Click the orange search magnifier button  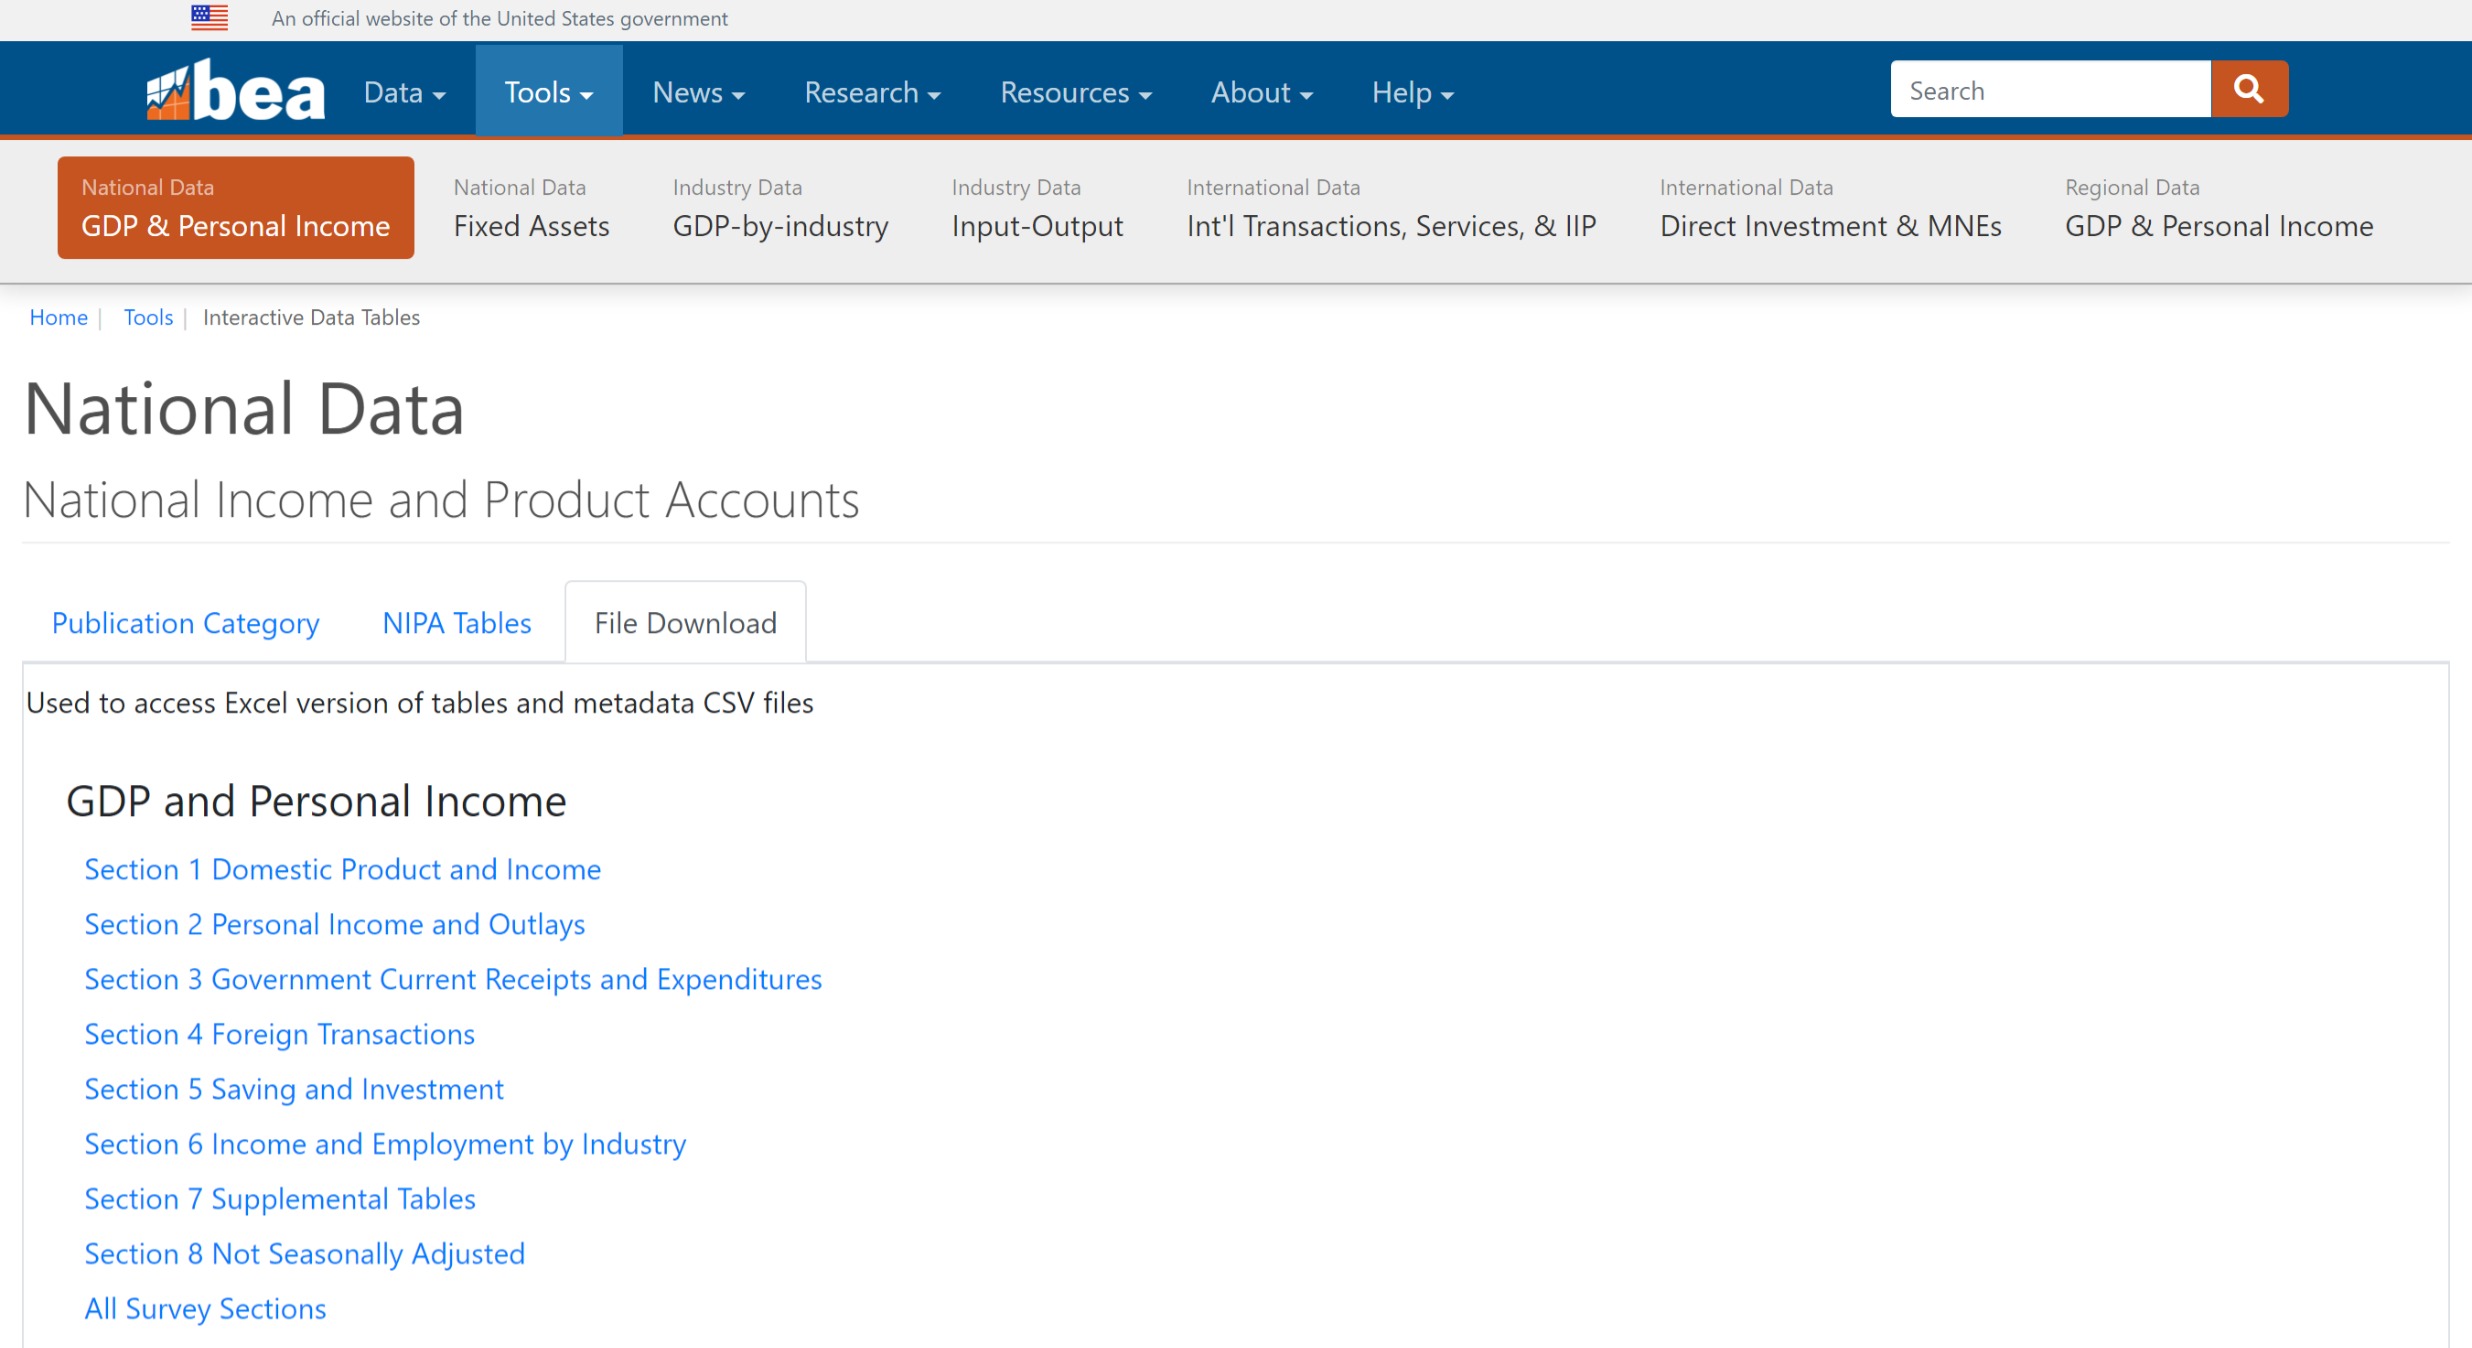[x=2248, y=89]
